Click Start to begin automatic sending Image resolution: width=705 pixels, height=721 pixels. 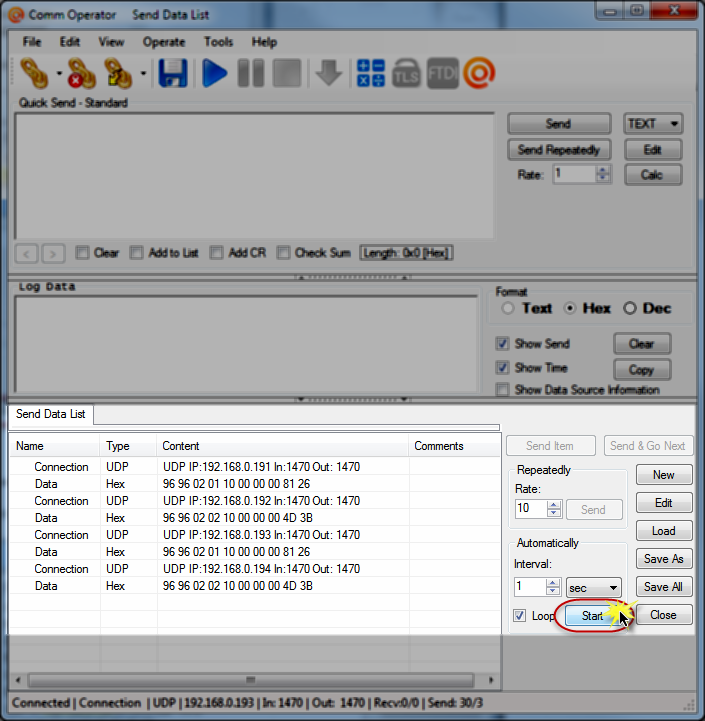click(593, 616)
